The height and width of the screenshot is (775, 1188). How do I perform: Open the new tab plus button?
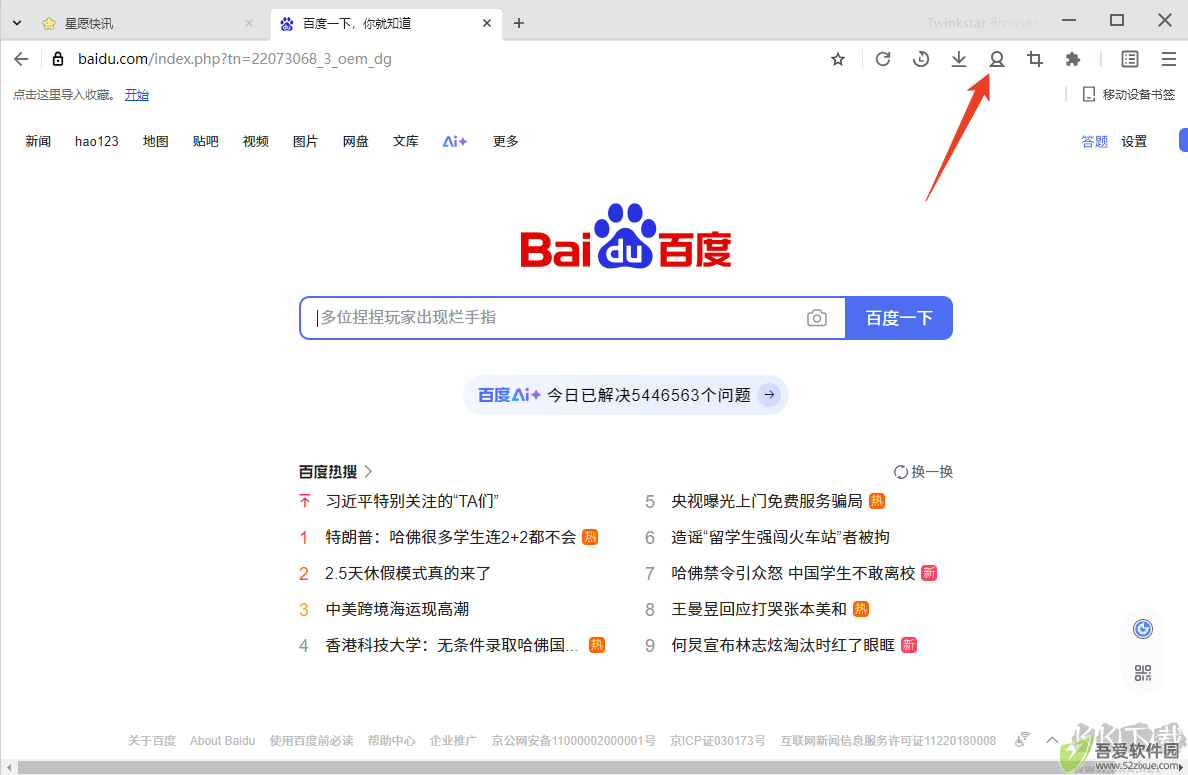[519, 23]
